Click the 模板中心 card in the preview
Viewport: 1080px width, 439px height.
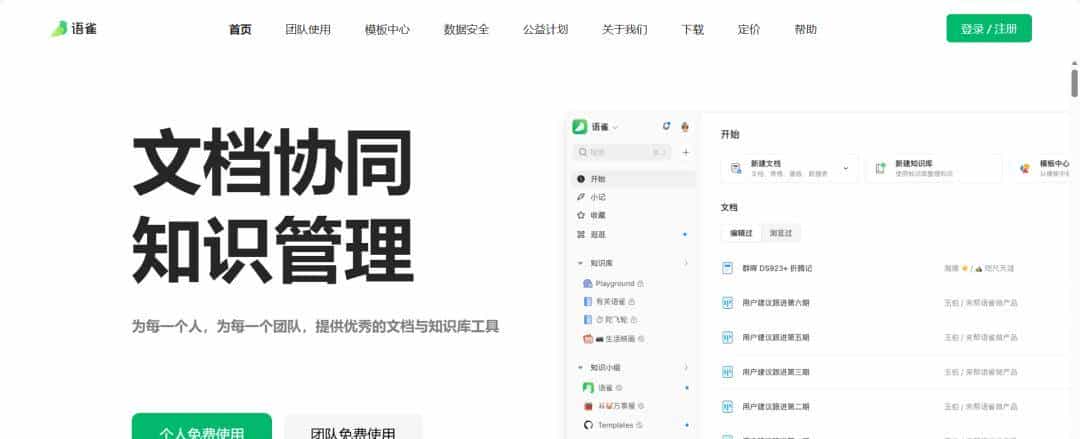point(1040,168)
